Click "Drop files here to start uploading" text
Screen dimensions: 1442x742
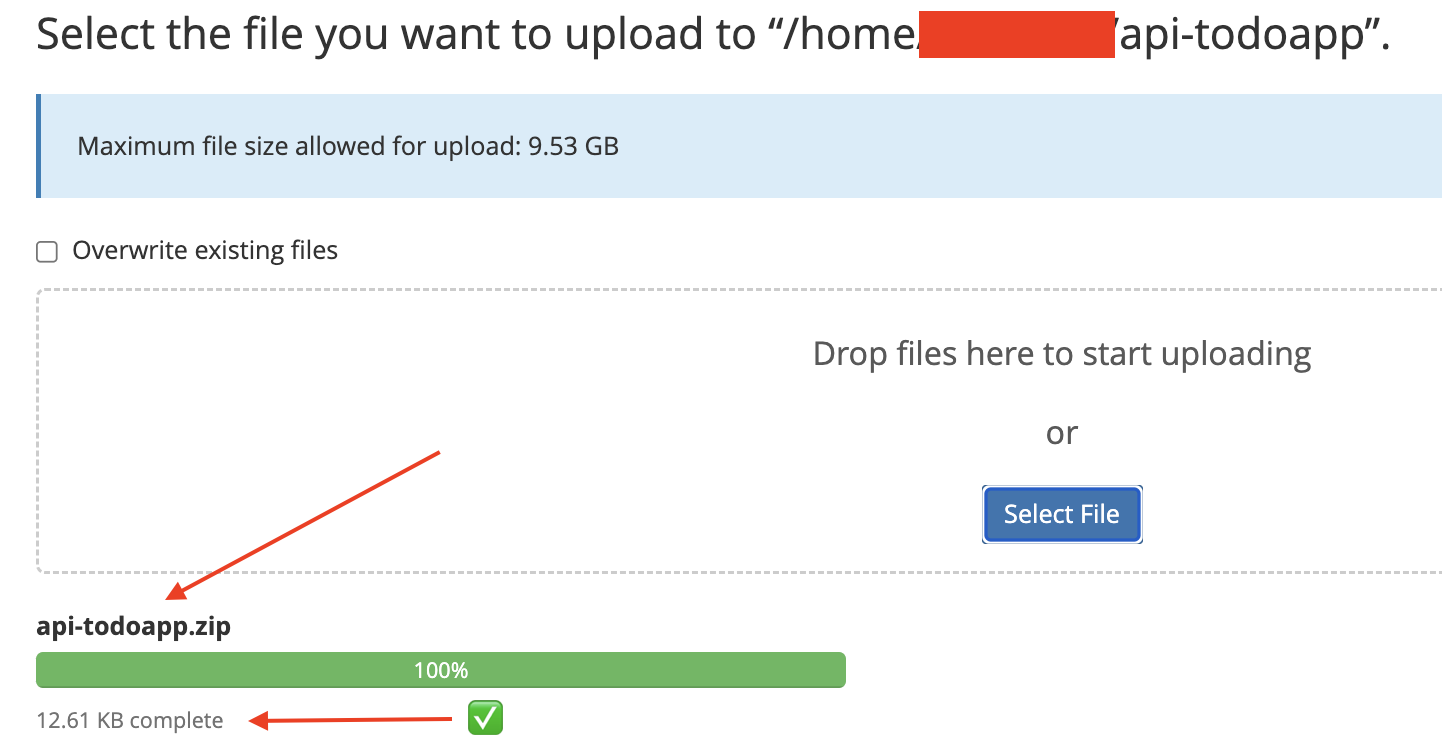1061,354
